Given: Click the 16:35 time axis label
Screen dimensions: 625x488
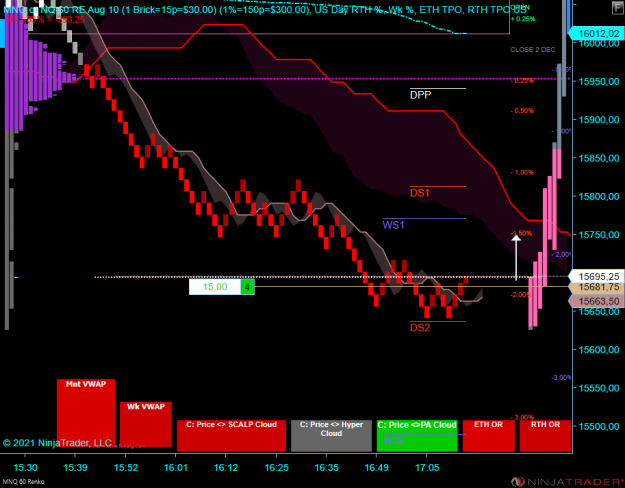Looking at the screenshot, I should (326, 467).
